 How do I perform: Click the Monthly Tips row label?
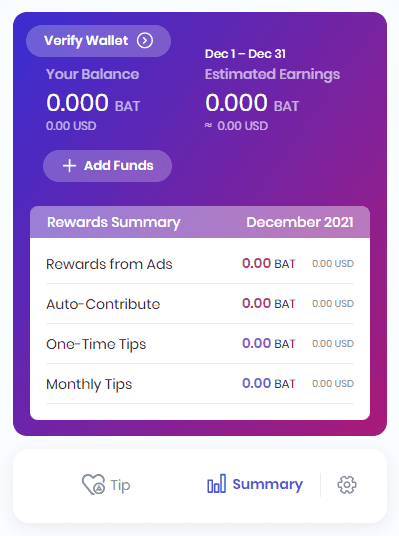89,384
